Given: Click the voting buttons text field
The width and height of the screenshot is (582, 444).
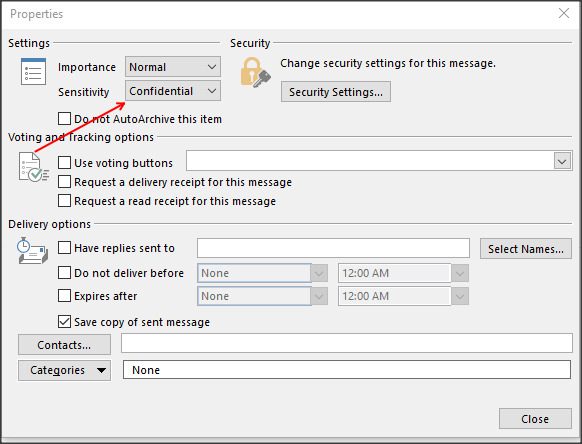Looking at the screenshot, I should point(370,161).
